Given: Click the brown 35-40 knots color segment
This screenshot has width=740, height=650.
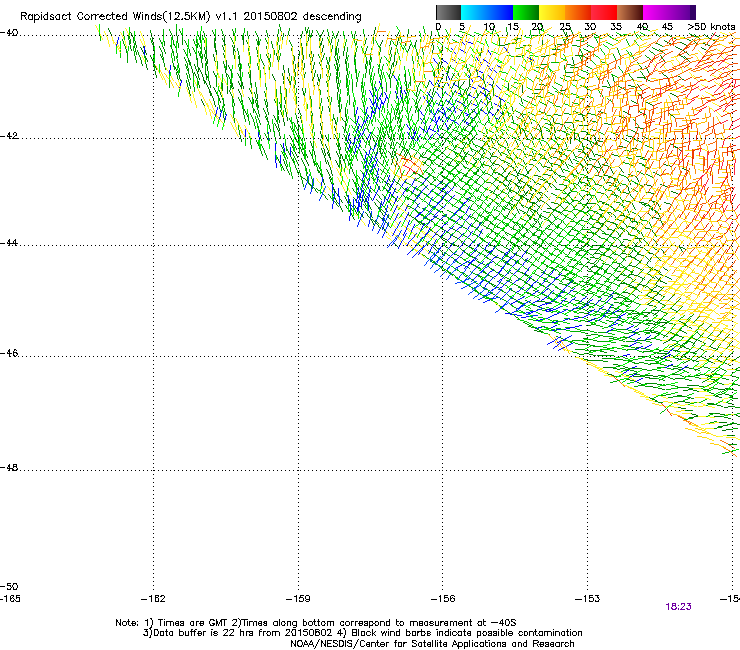Looking at the screenshot, I should click(630, 12).
